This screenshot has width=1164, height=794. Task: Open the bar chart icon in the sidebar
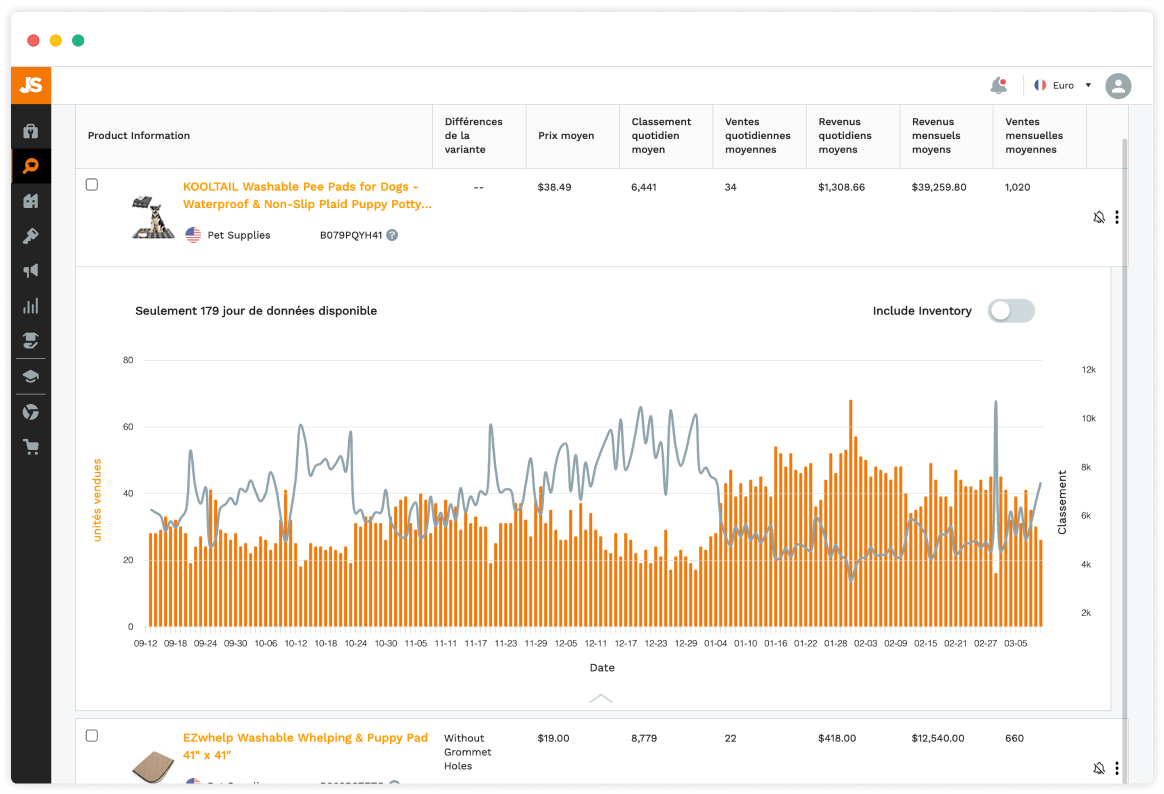[x=30, y=306]
